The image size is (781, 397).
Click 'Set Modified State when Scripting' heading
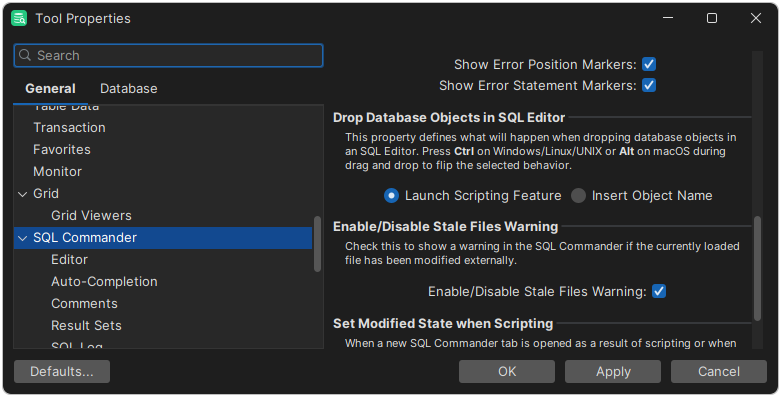[443, 324]
